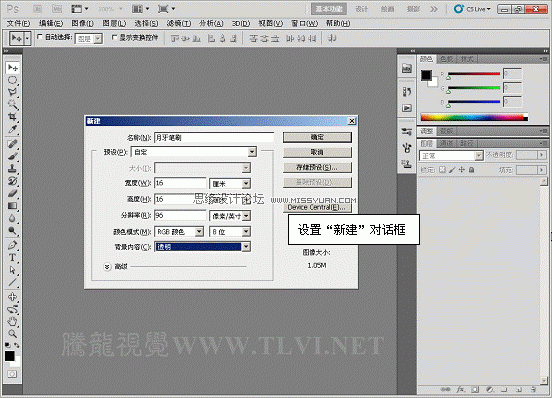Open the File menu

pyautogui.click(x=18, y=23)
